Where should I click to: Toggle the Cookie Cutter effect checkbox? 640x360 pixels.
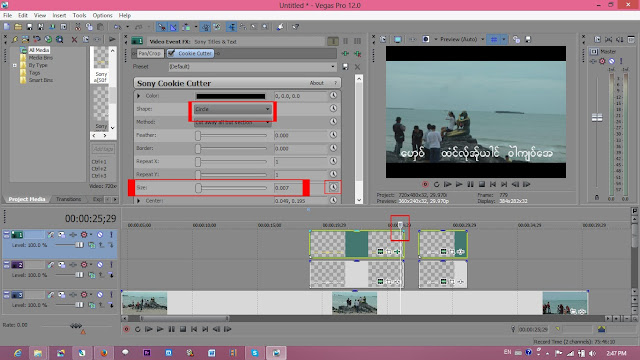pos(171,53)
